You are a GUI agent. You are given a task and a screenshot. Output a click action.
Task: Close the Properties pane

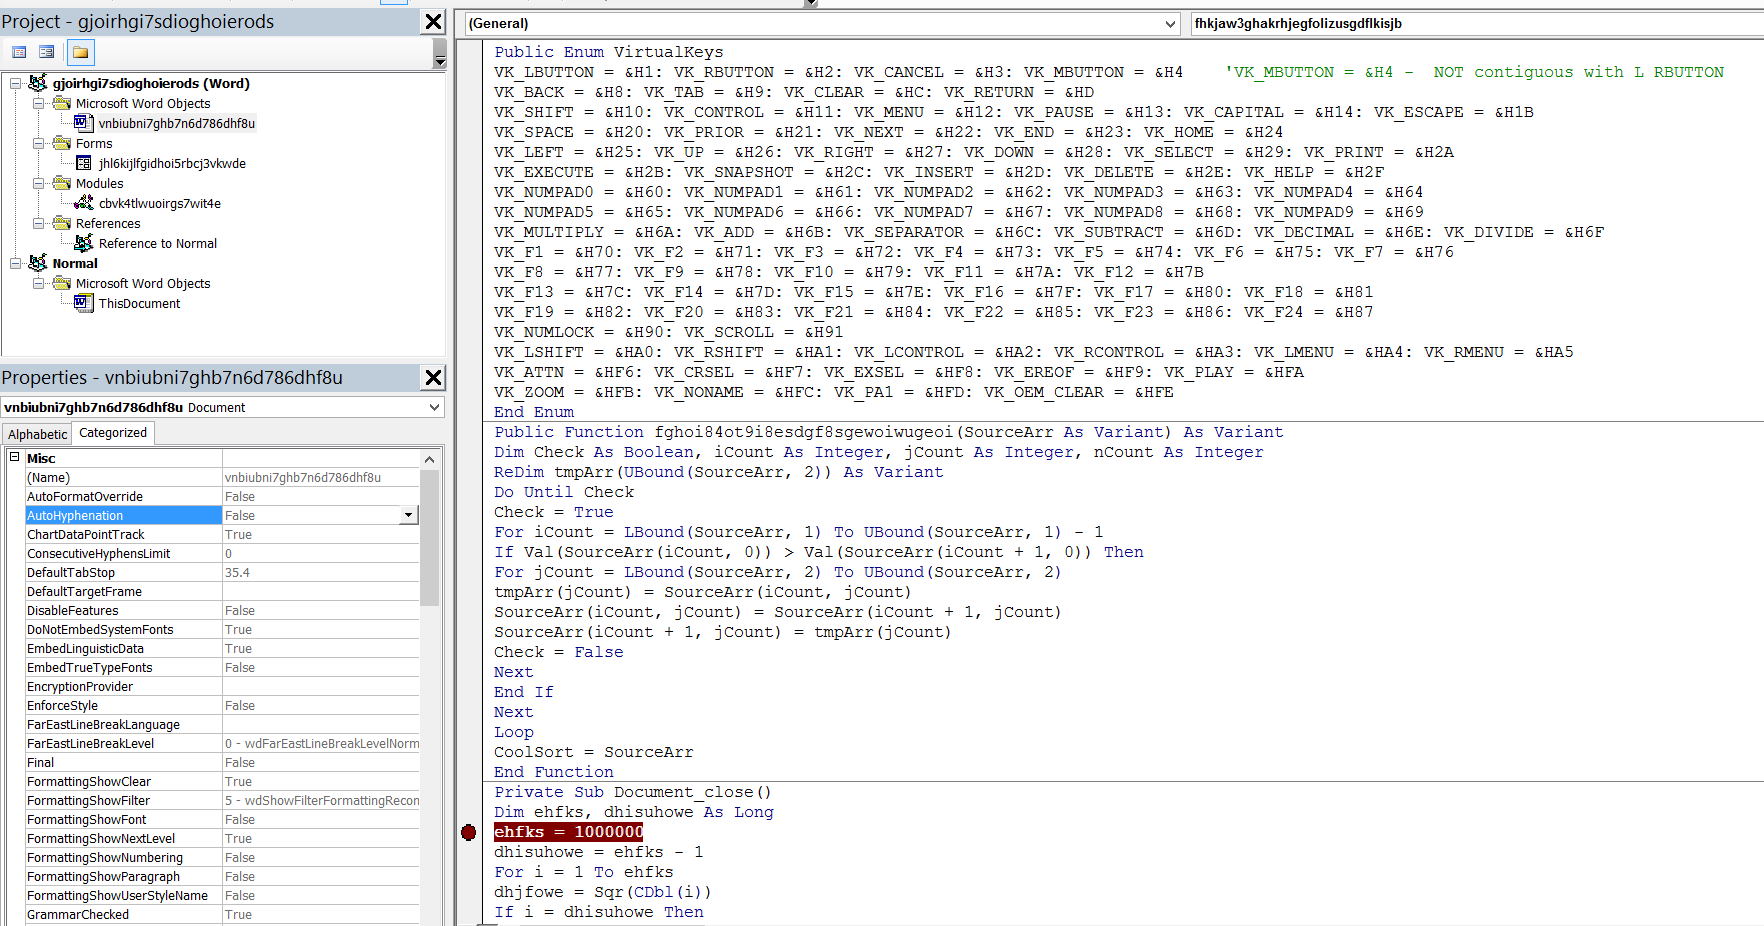433,377
